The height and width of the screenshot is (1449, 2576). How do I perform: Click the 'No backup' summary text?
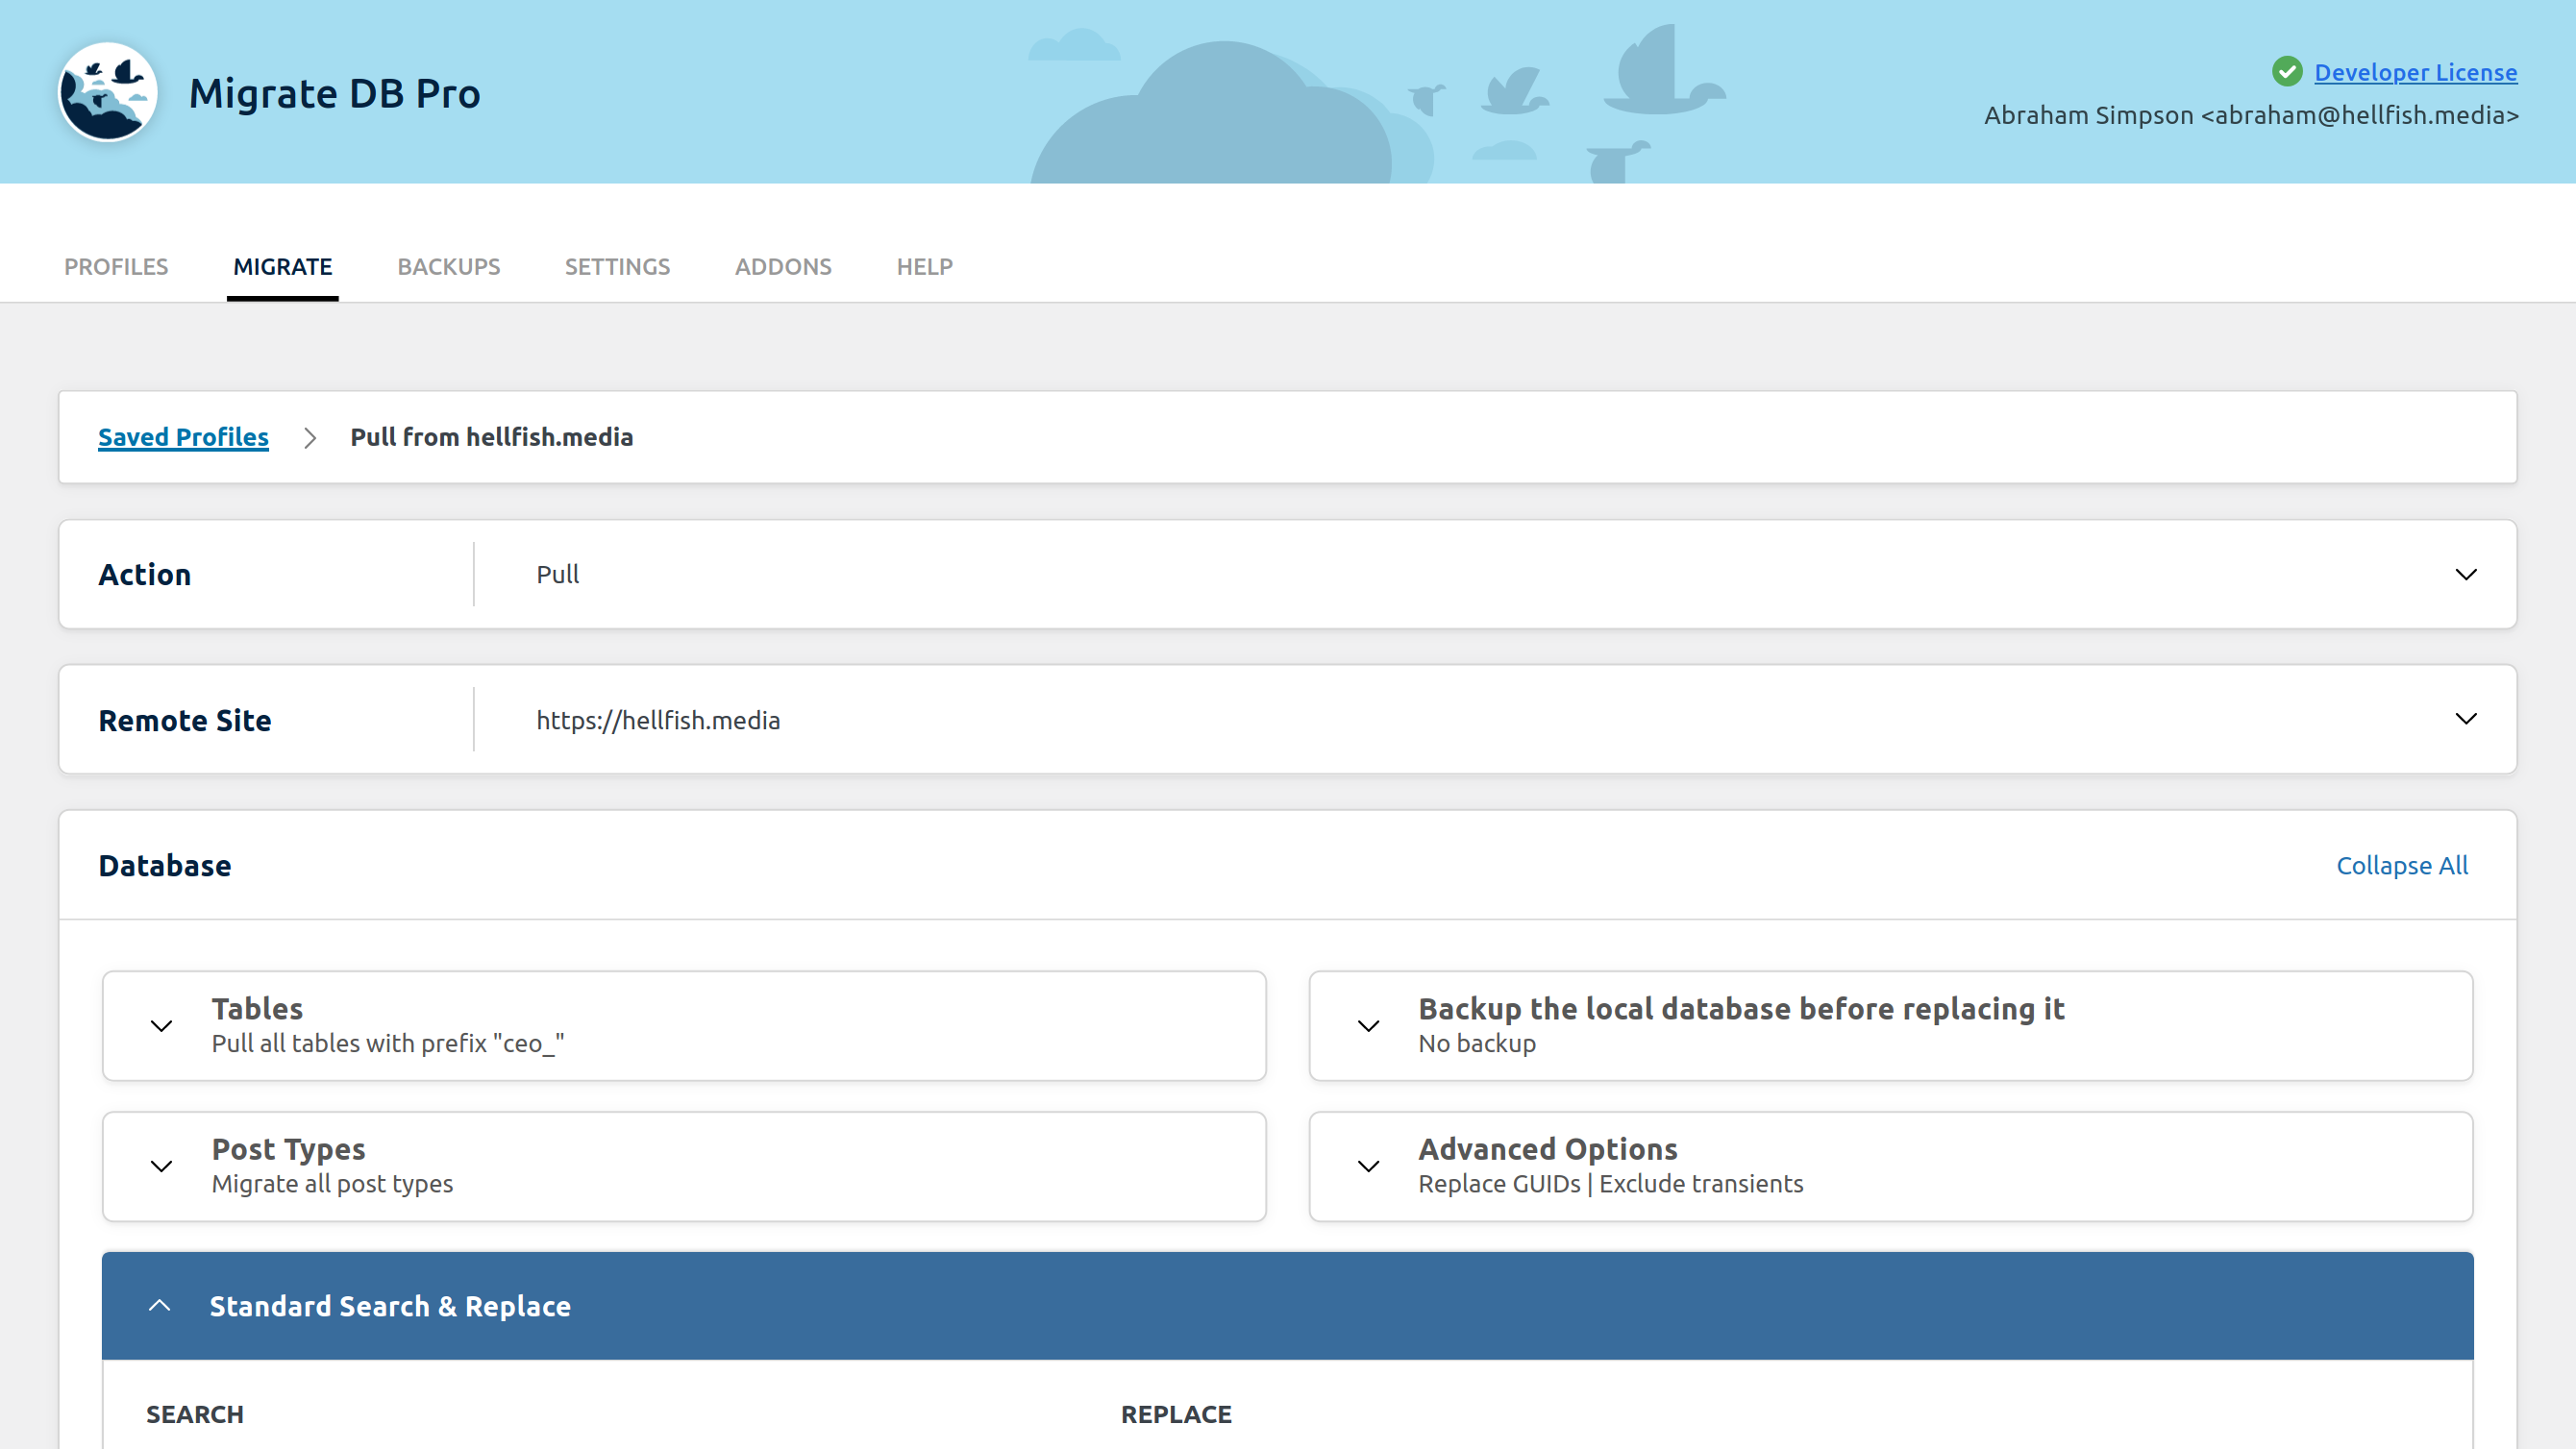tap(1476, 1044)
